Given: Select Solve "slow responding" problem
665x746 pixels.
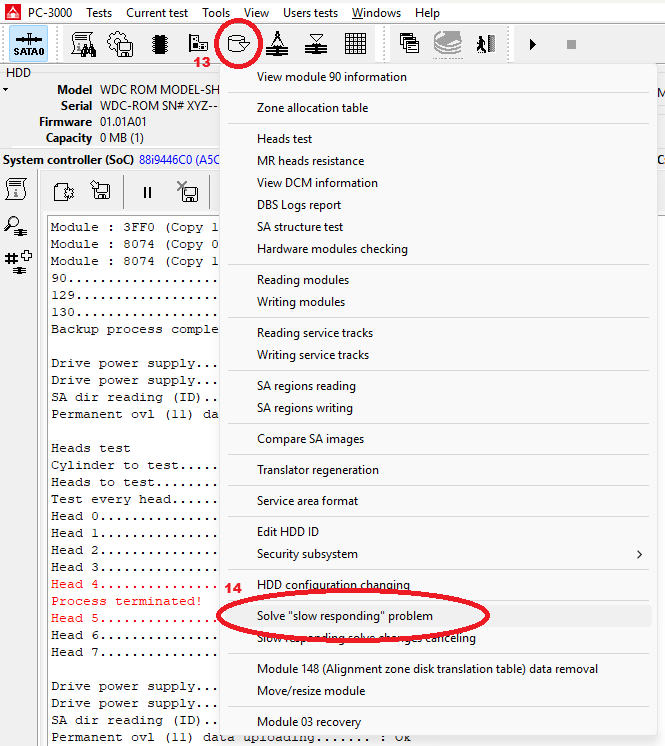Looking at the screenshot, I should coord(344,616).
